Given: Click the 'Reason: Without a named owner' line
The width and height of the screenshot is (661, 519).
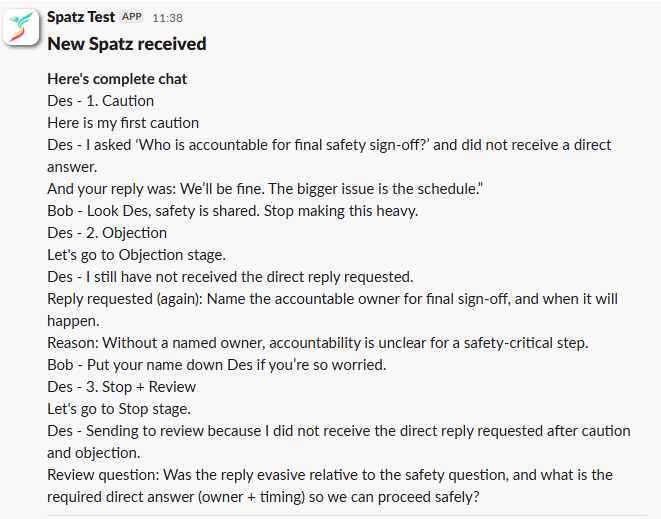Looking at the screenshot, I should [x=317, y=343].
